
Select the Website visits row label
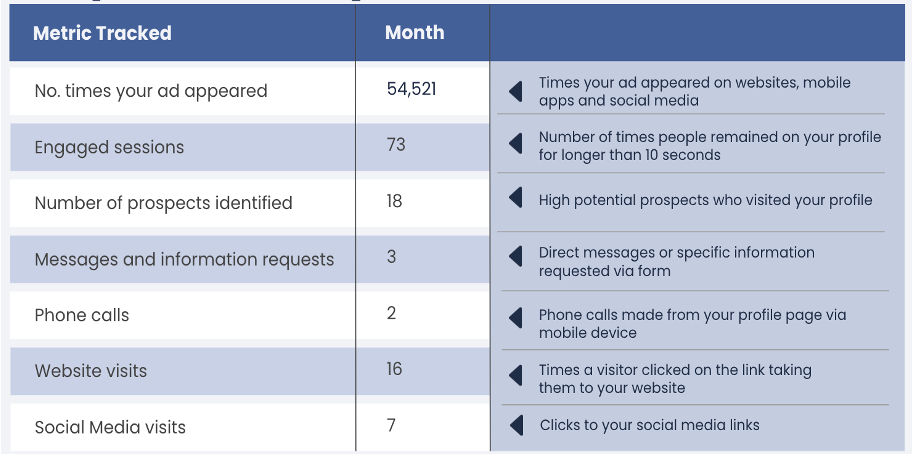coord(90,371)
